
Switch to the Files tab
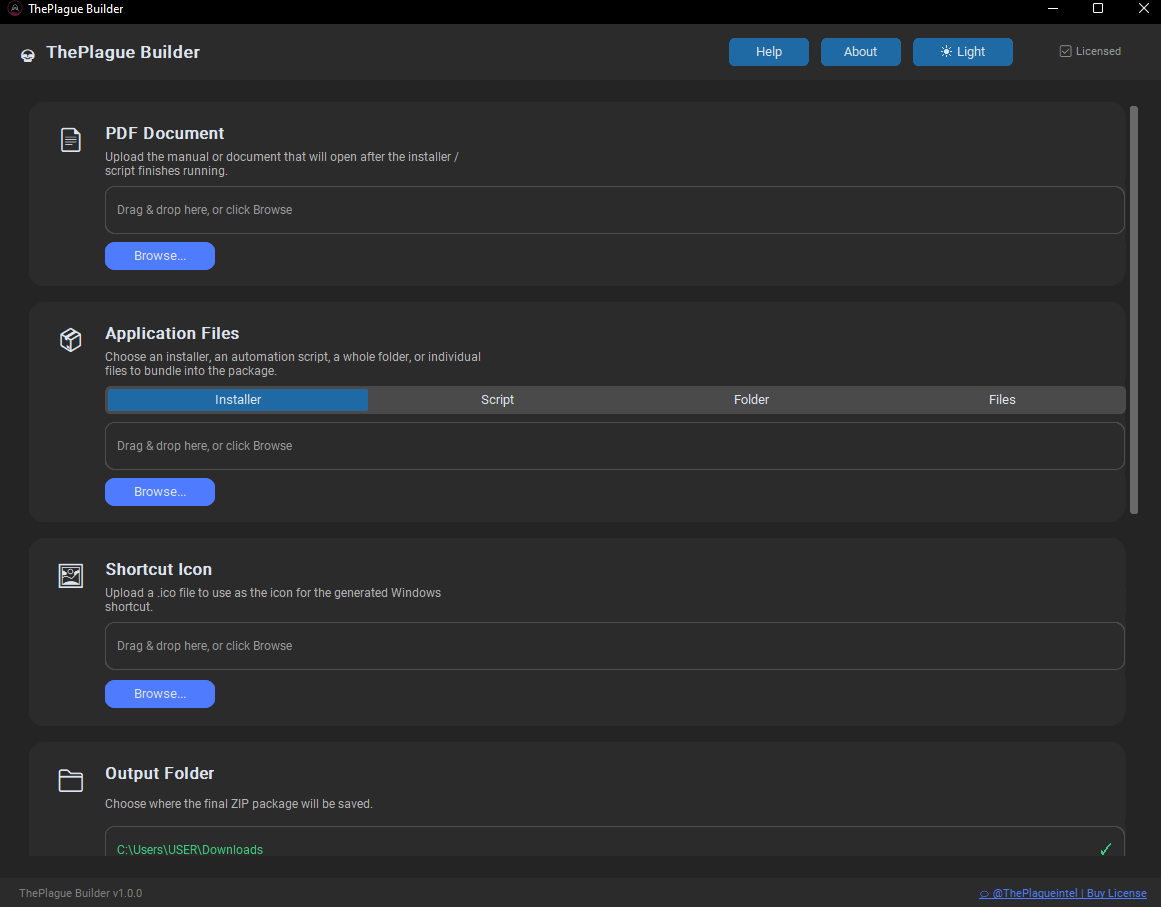pos(1002,400)
